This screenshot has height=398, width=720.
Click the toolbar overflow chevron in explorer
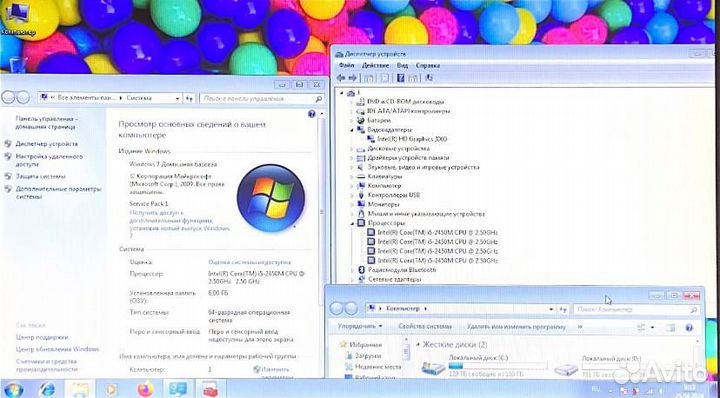580,327
